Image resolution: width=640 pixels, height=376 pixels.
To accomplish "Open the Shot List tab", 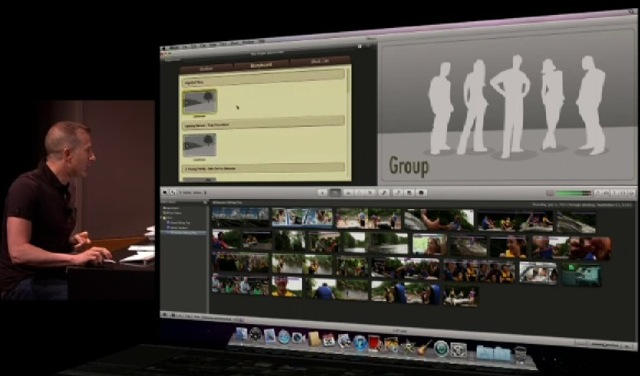I will 320,61.
